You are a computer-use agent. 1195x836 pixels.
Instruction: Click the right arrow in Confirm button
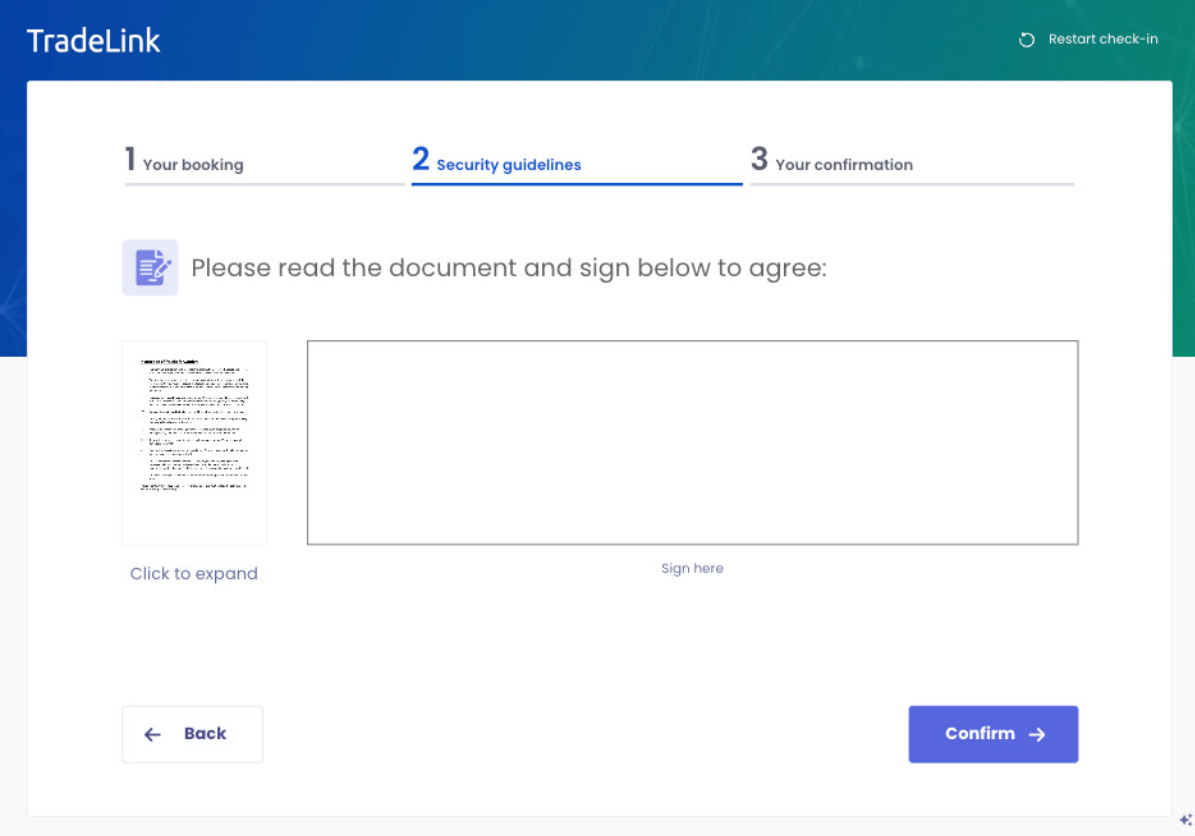(1037, 734)
